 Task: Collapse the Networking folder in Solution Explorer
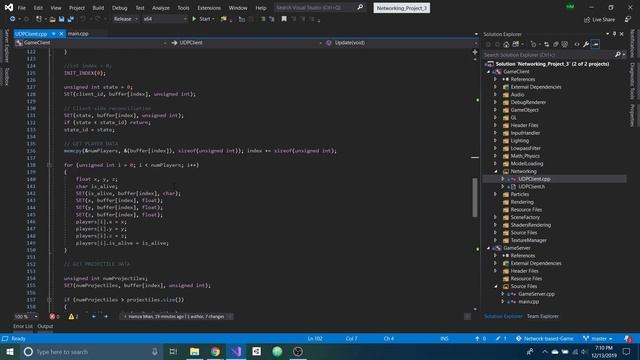pos(496,171)
